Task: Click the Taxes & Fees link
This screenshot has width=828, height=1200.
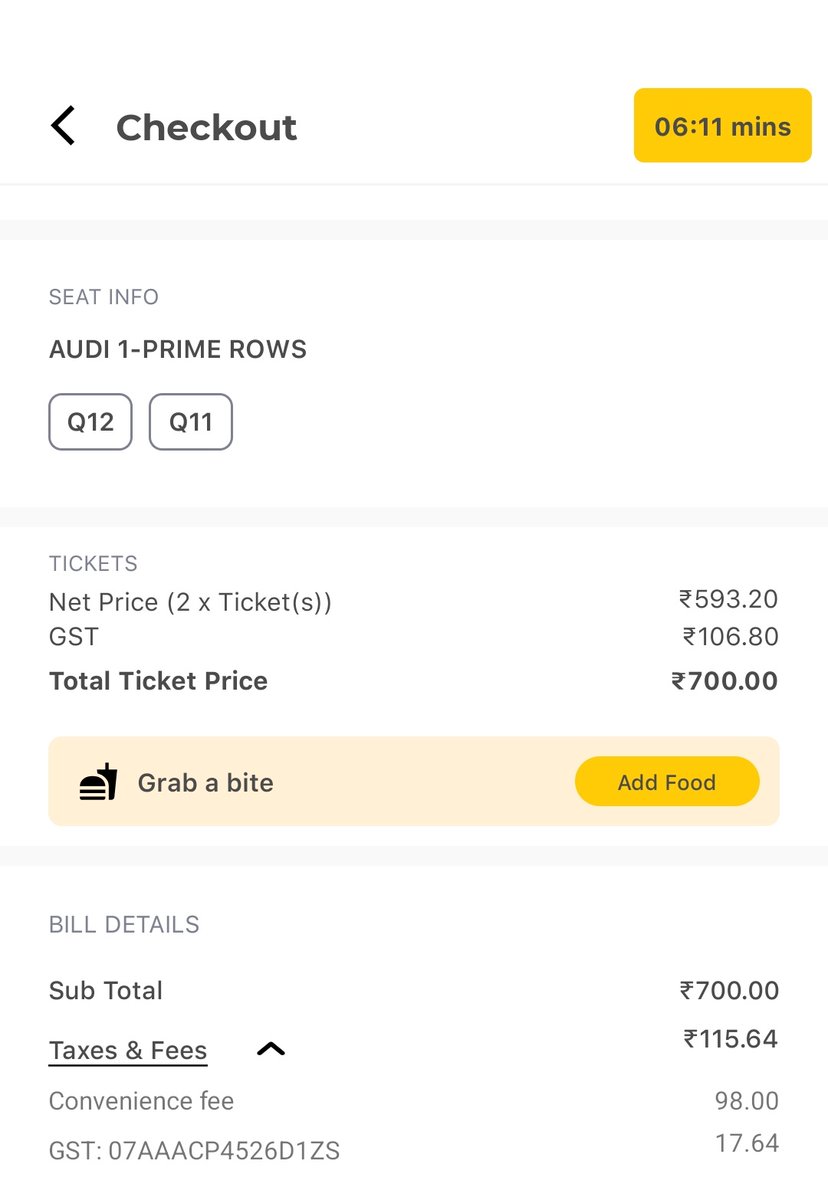Action: point(128,1051)
